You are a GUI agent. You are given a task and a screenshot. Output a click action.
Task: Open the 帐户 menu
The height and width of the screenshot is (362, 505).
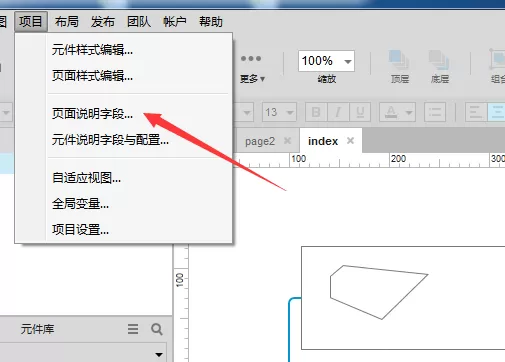click(x=175, y=22)
